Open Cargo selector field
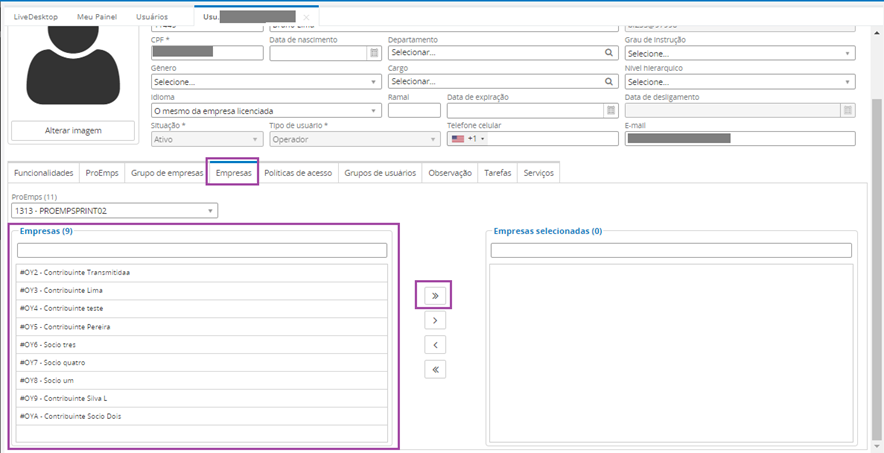The width and height of the screenshot is (884, 453). click(x=503, y=82)
